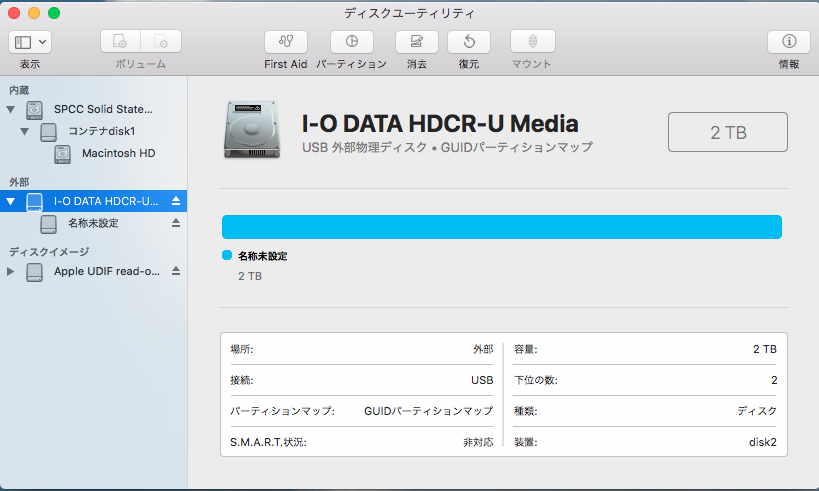Click the 容量 value 2 TB

[x=765, y=349]
